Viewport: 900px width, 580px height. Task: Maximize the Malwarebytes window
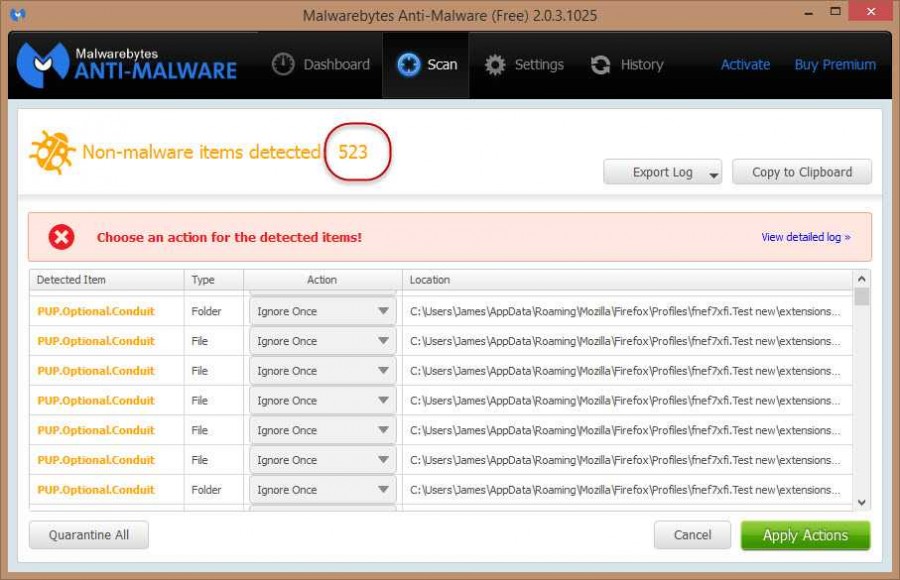point(836,11)
